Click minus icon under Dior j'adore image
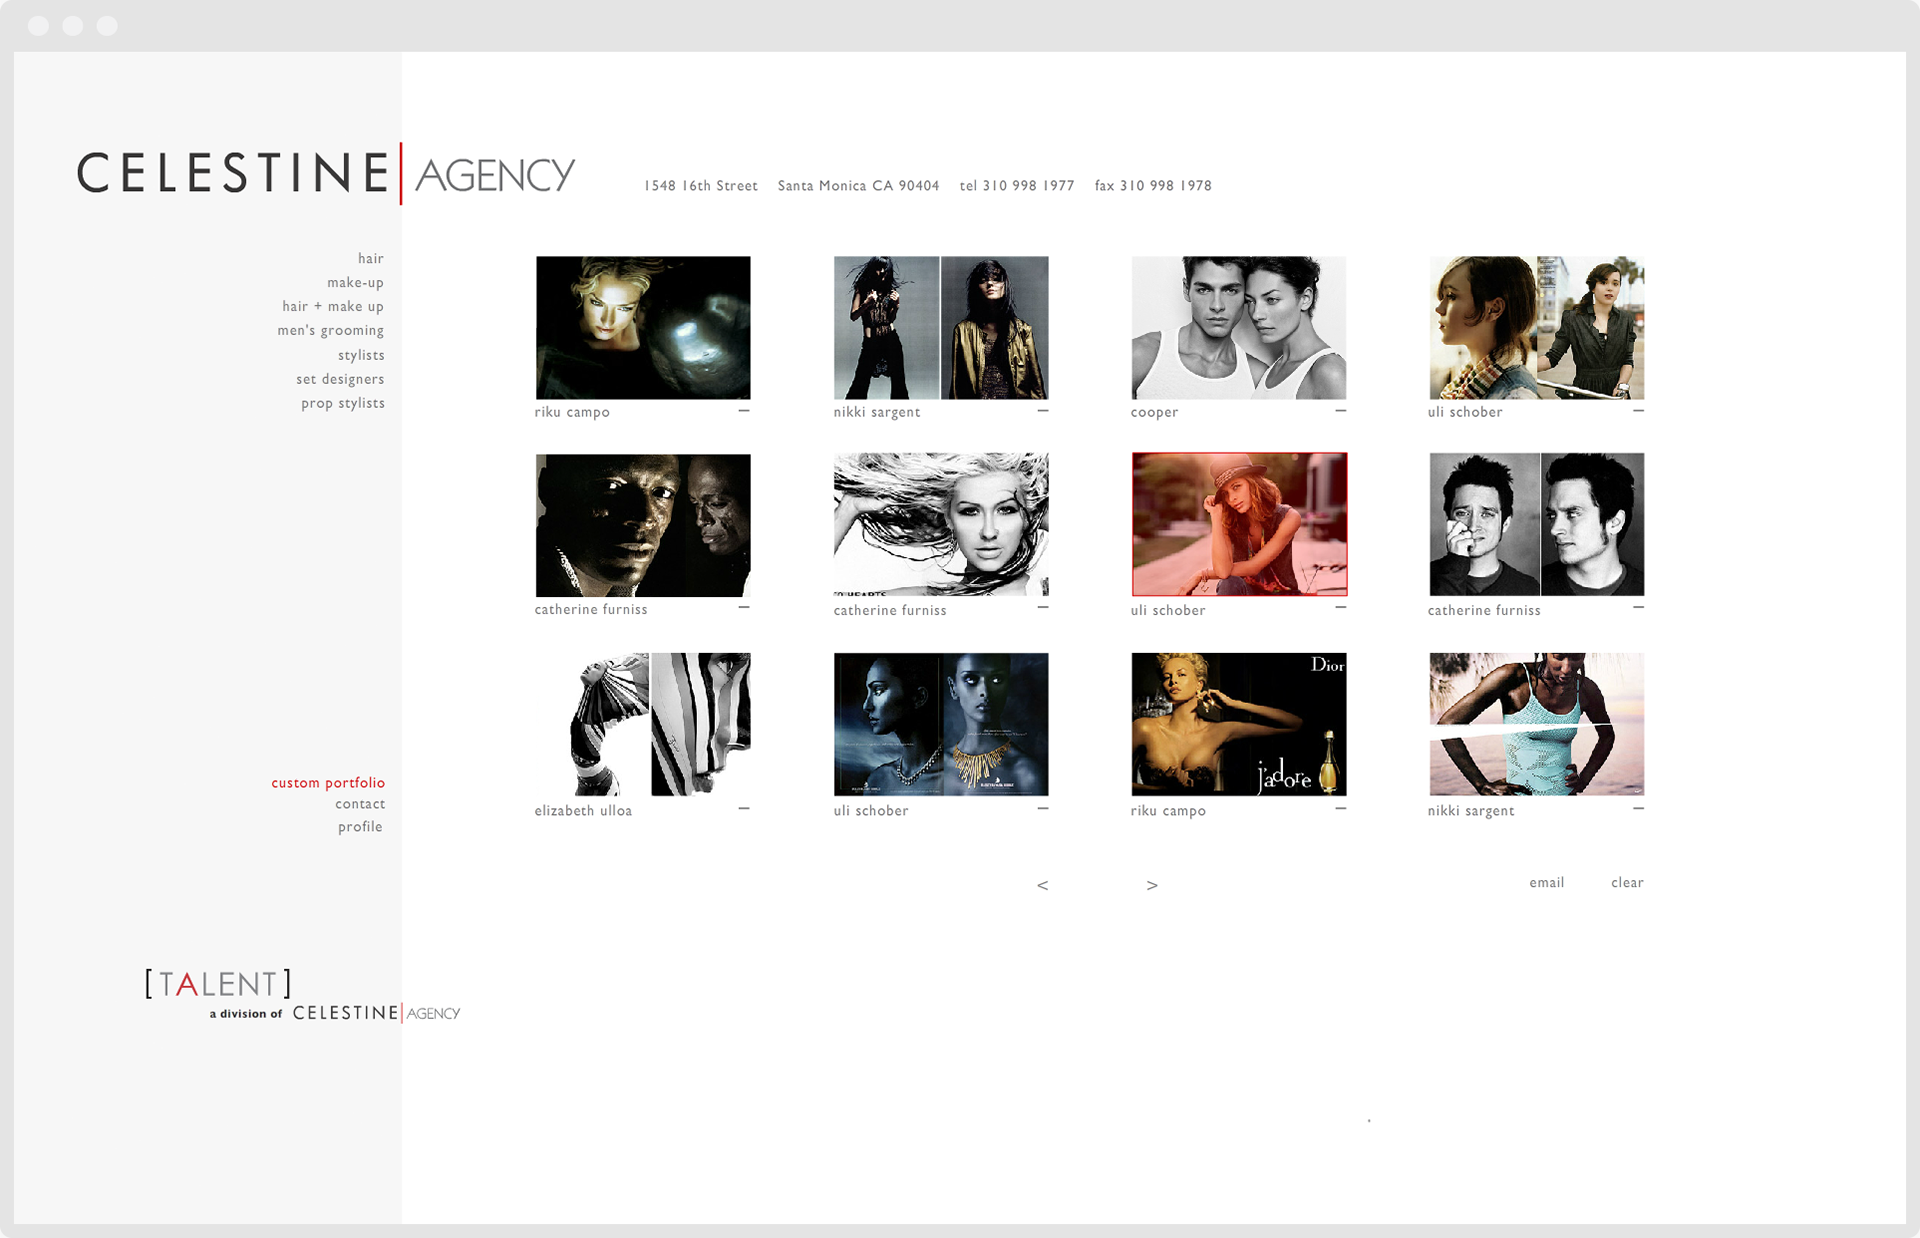The image size is (1920, 1238). click(x=1340, y=808)
